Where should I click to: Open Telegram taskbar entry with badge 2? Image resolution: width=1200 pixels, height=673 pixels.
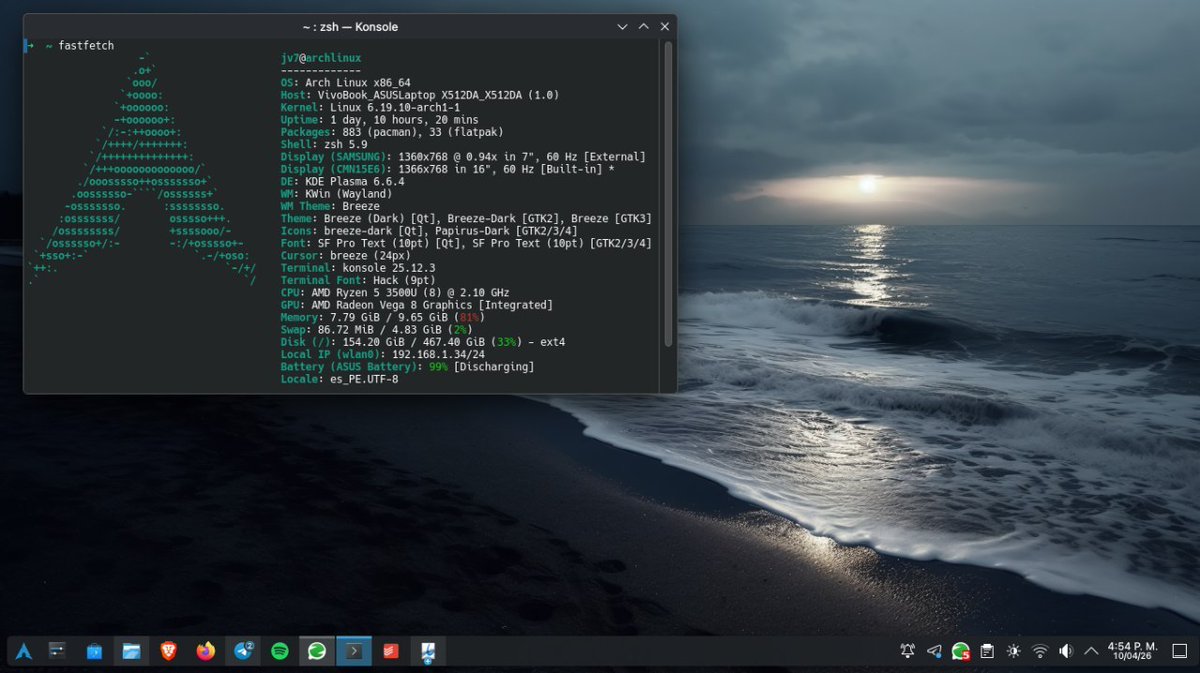(x=242, y=651)
